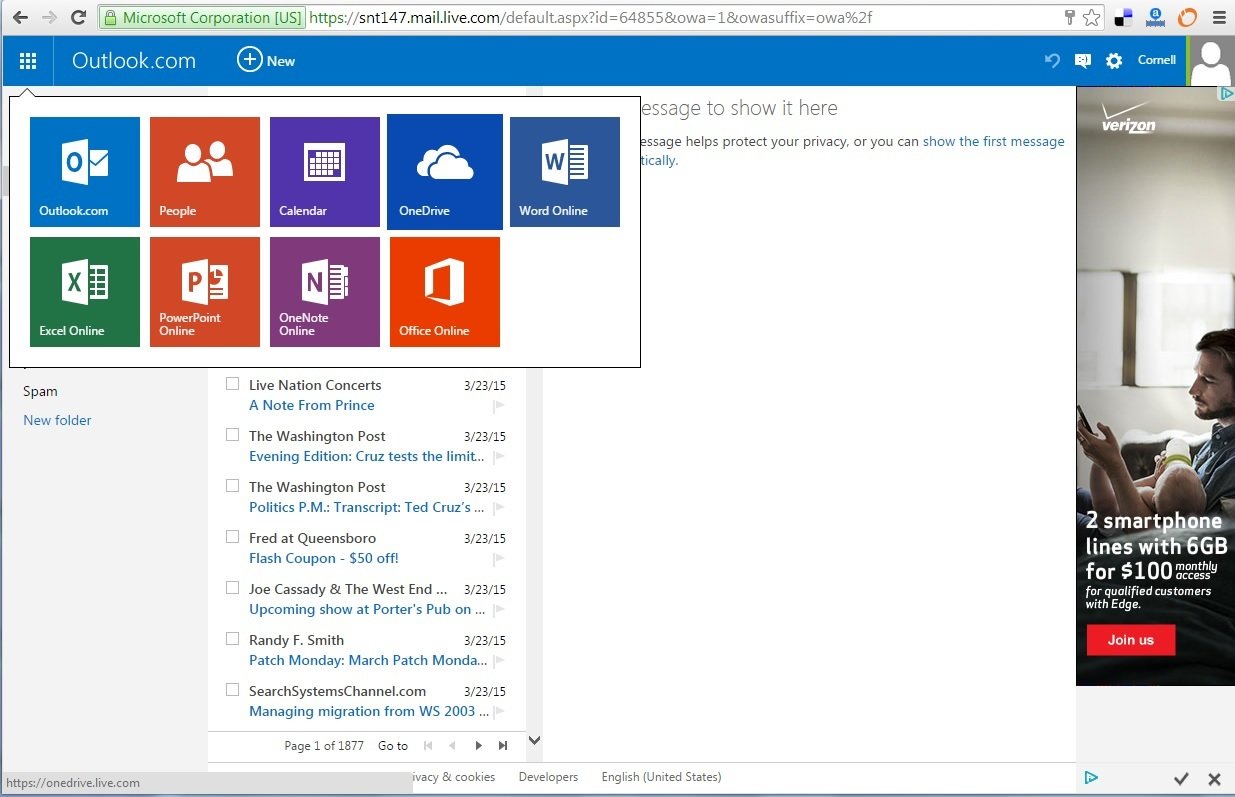
Task: Launch PowerPoint Online tile
Action: [205, 292]
